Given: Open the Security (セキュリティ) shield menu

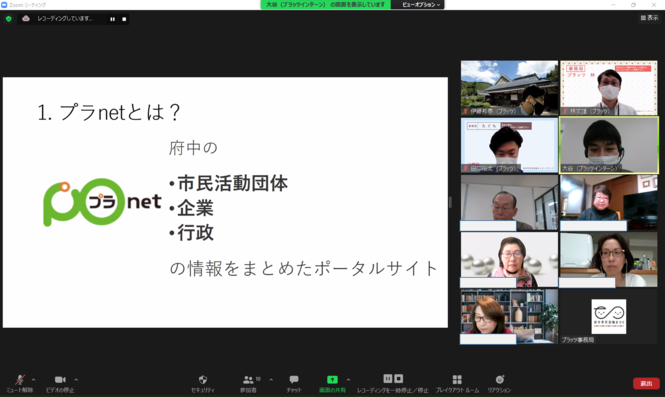Looking at the screenshot, I should point(203,383).
